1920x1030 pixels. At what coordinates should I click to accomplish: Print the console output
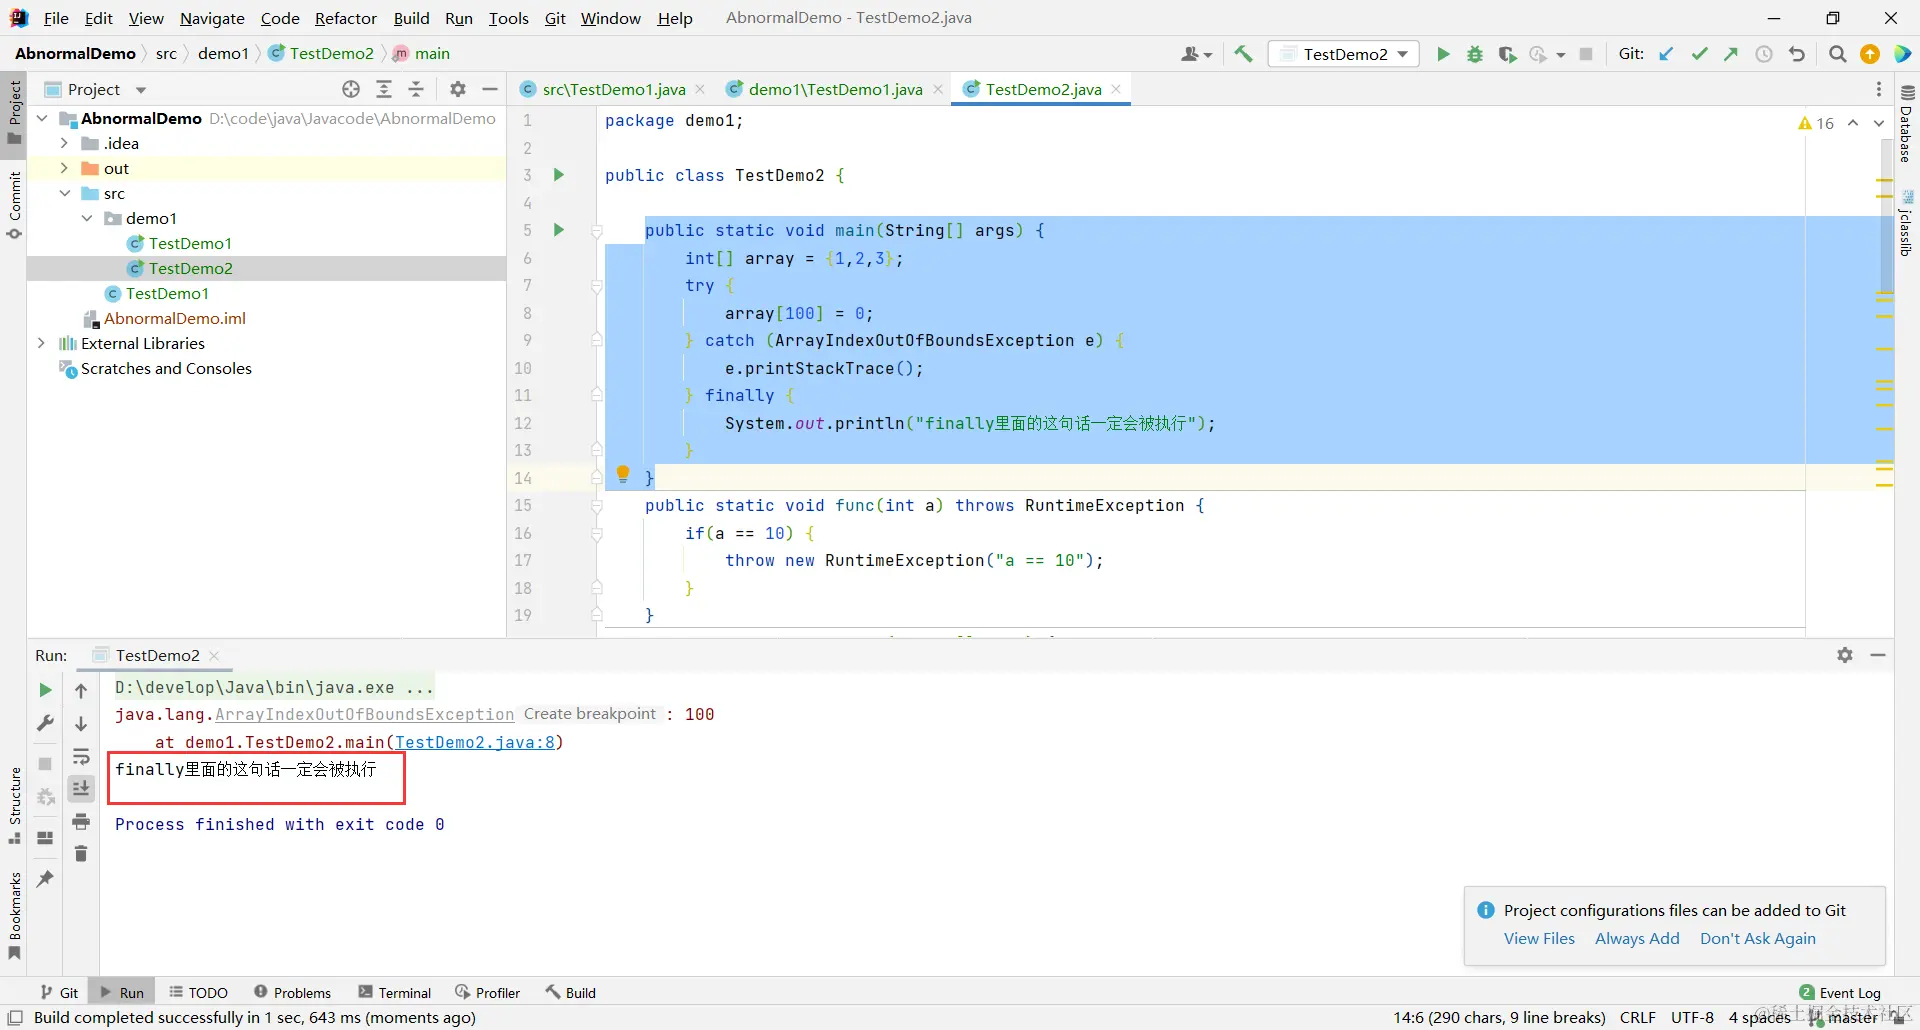(x=81, y=822)
